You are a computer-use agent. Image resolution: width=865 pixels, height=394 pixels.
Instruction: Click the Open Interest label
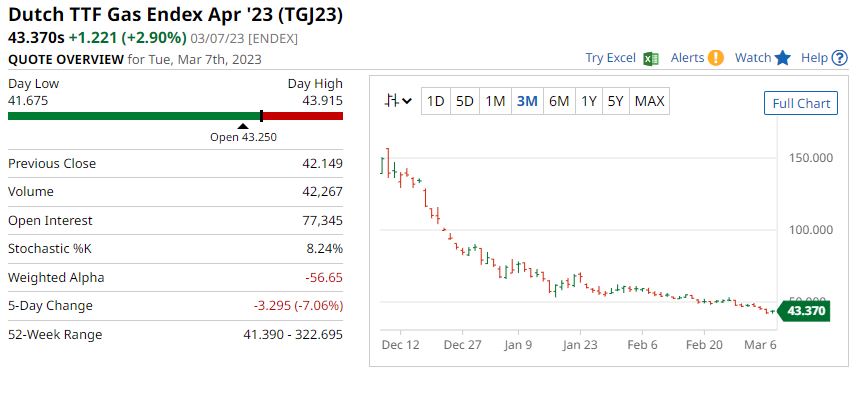[50, 221]
